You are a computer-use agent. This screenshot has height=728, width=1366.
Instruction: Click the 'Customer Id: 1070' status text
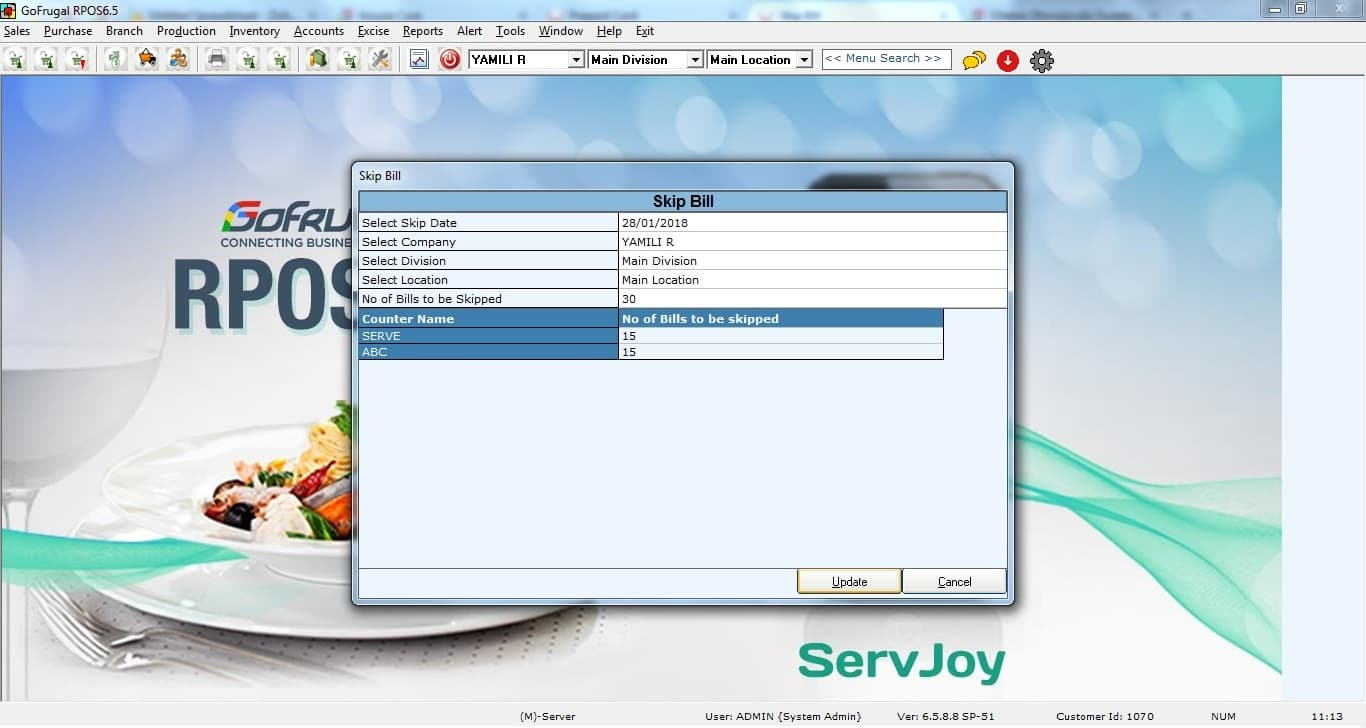[x=1105, y=716]
